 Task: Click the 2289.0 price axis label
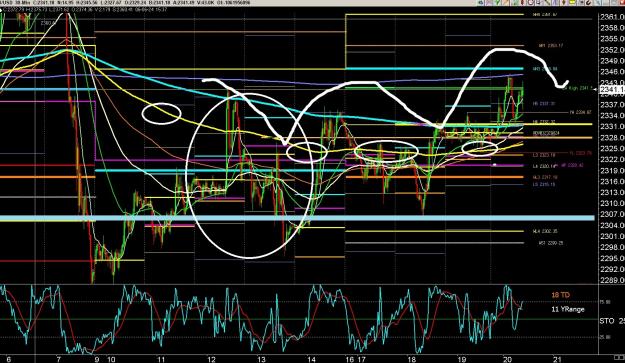point(613,281)
